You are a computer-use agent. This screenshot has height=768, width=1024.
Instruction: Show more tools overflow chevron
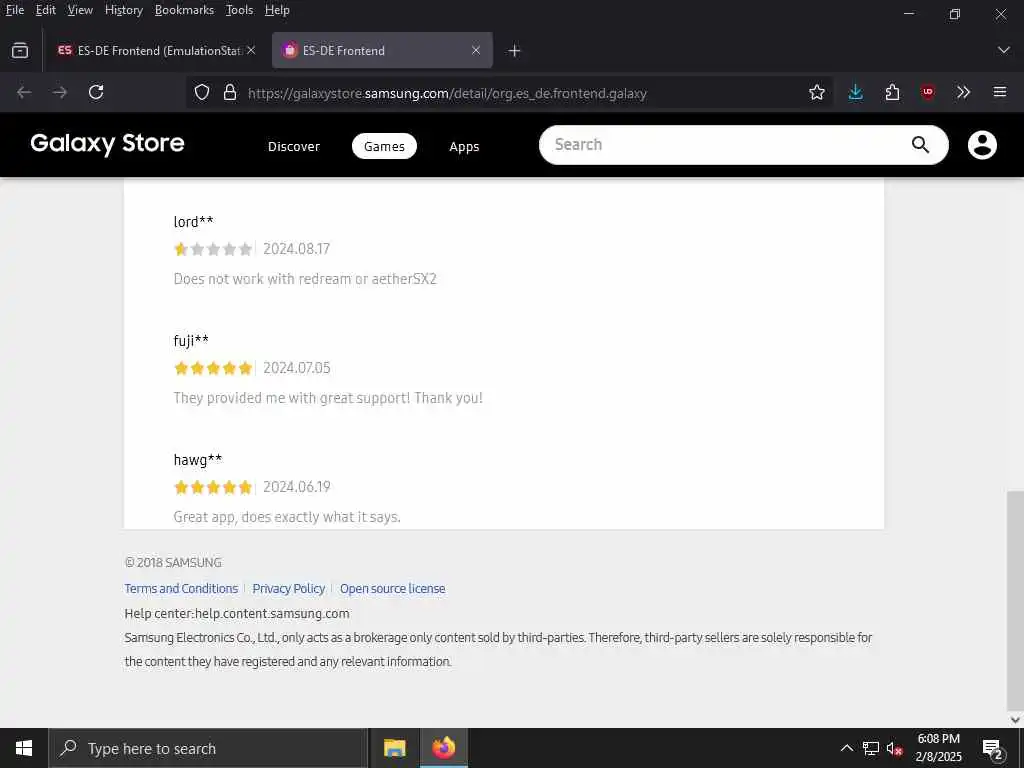click(x=963, y=93)
